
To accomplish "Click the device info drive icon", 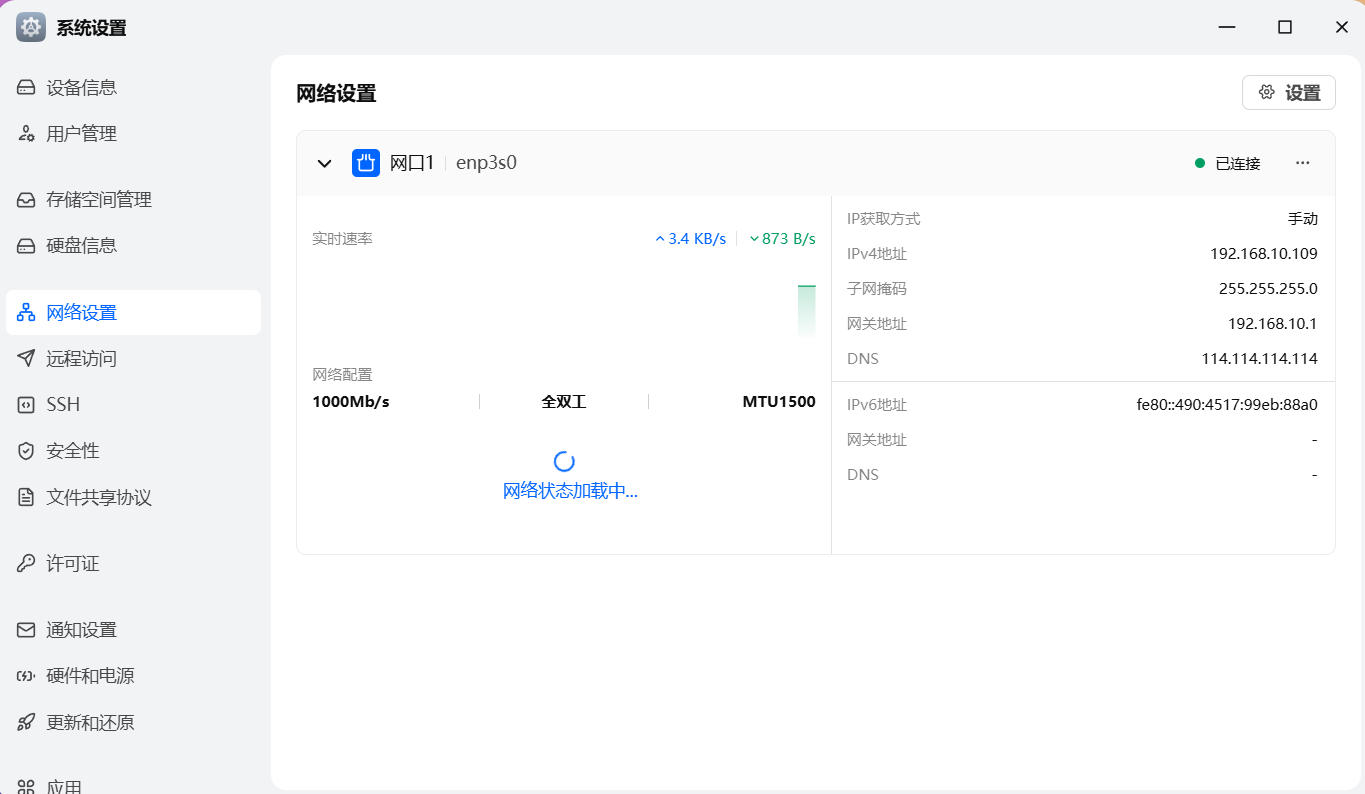I will 26,88.
